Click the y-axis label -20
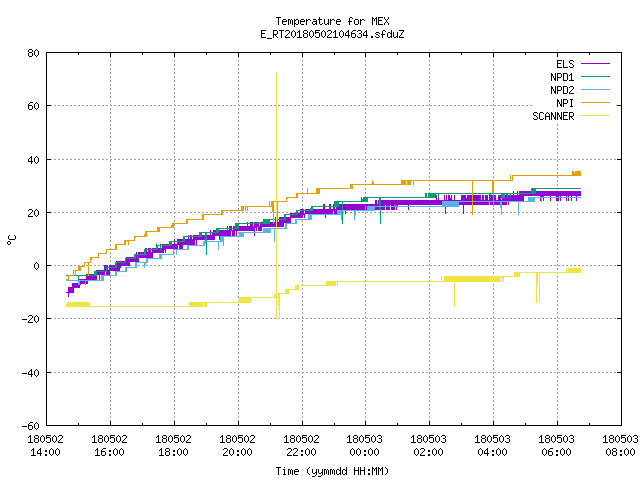 click(31, 319)
